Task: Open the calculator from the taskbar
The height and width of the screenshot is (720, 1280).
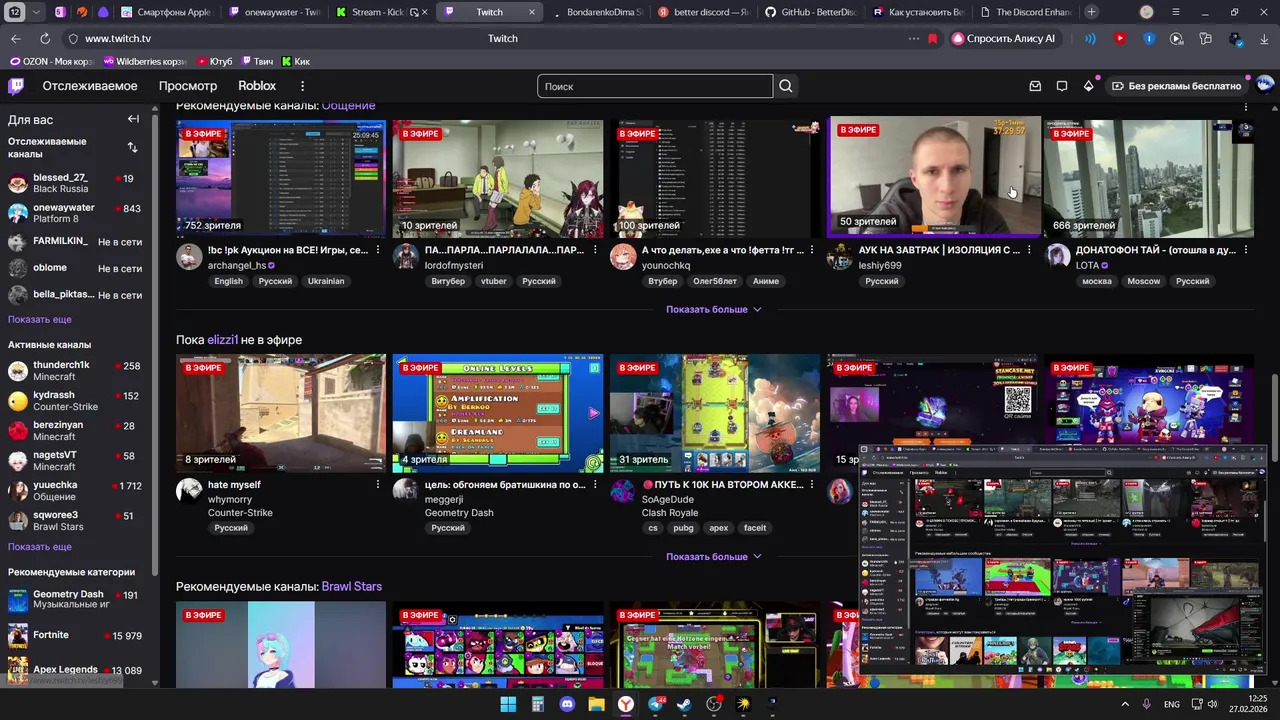Action: click(538, 704)
